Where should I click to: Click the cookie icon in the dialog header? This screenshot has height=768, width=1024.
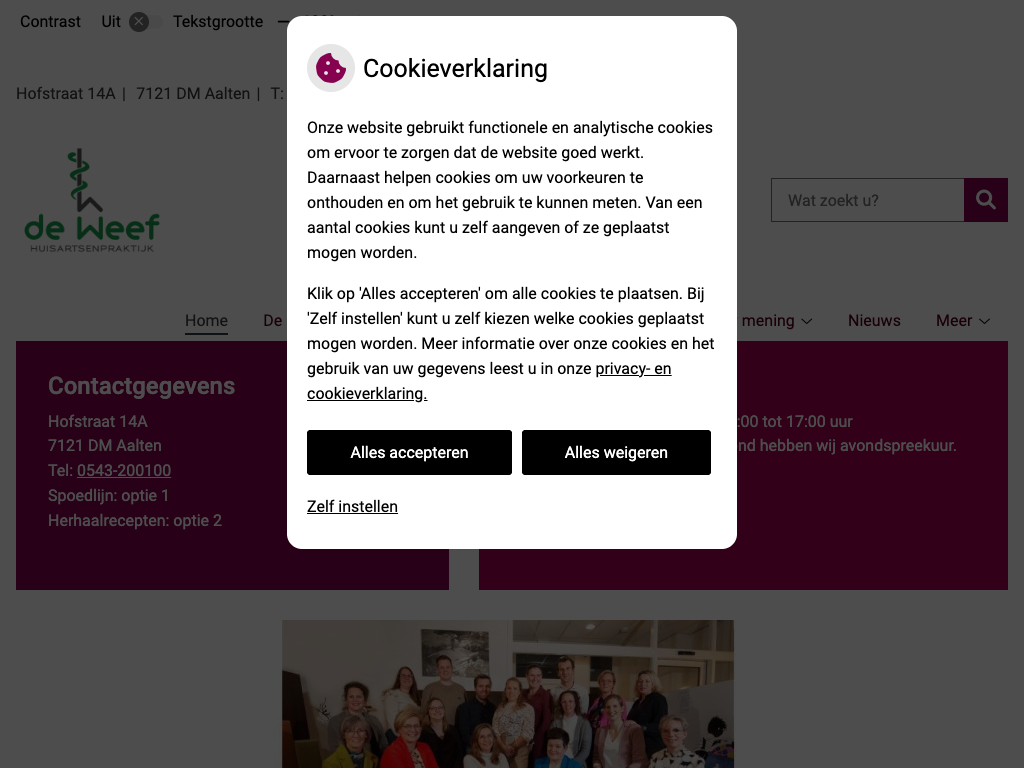(330, 68)
